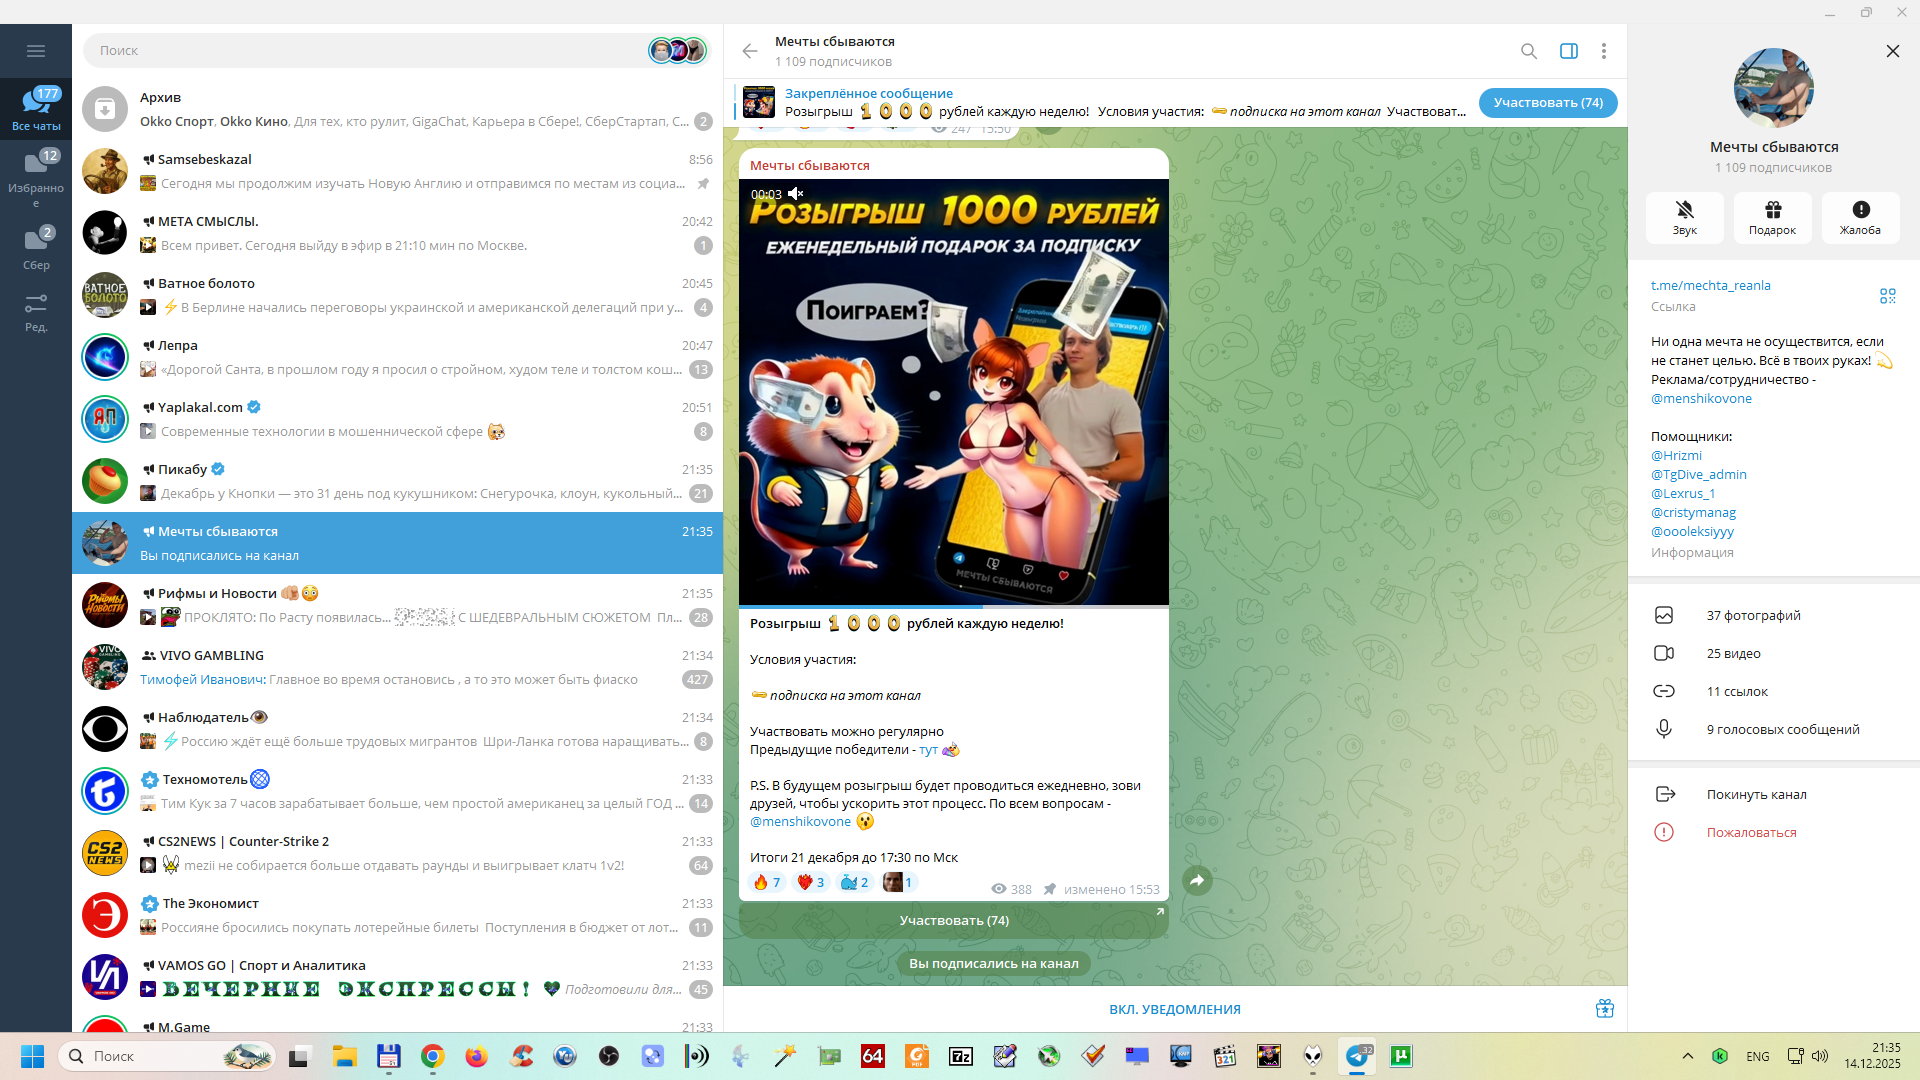
Task: Open the three-dot channel options menu
Action: [1604, 51]
